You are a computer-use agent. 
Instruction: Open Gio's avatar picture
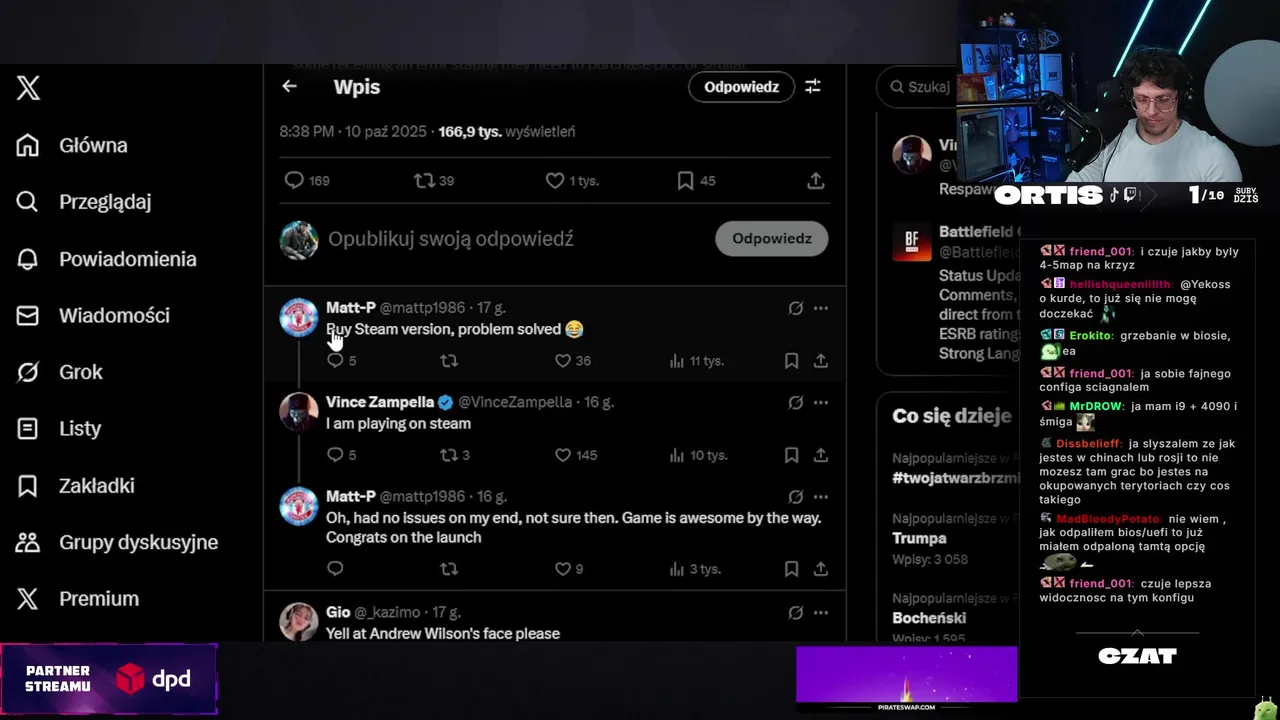pyautogui.click(x=298, y=622)
